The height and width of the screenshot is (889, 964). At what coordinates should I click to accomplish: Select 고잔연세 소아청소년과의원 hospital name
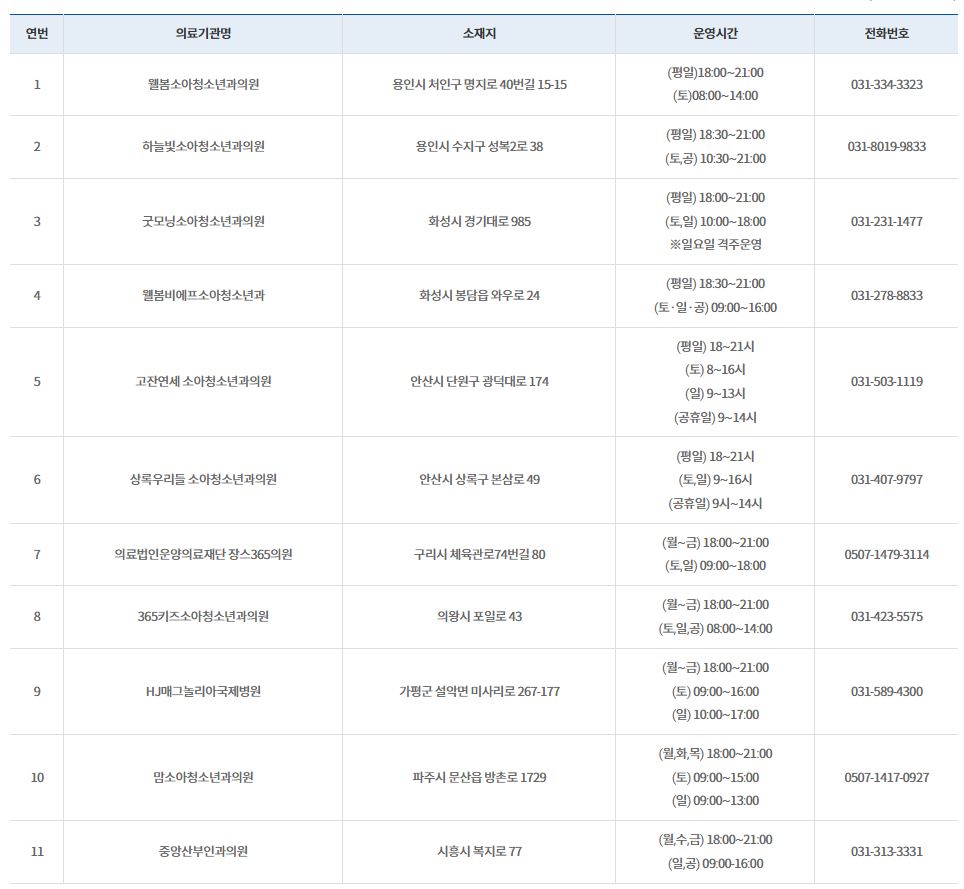(203, 381)
